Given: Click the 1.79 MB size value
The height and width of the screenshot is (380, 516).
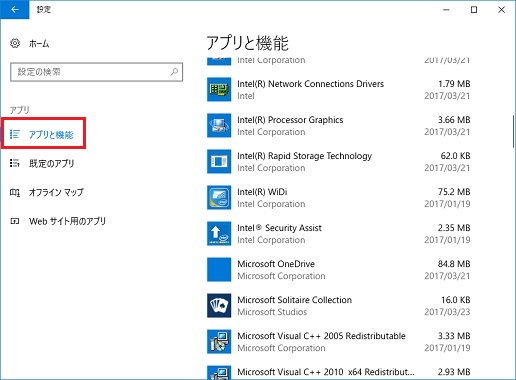Looking at the screenshot, I should (x=454, y=84).
